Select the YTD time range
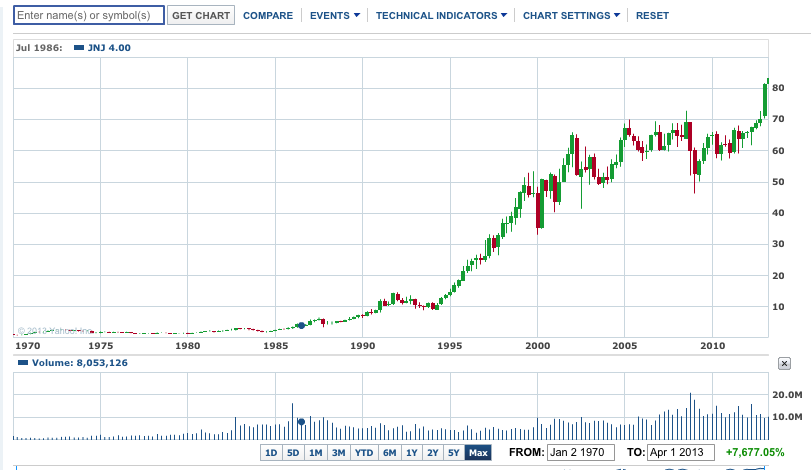The height and width of the screenshot is (470, 811). tap(364, 453)
